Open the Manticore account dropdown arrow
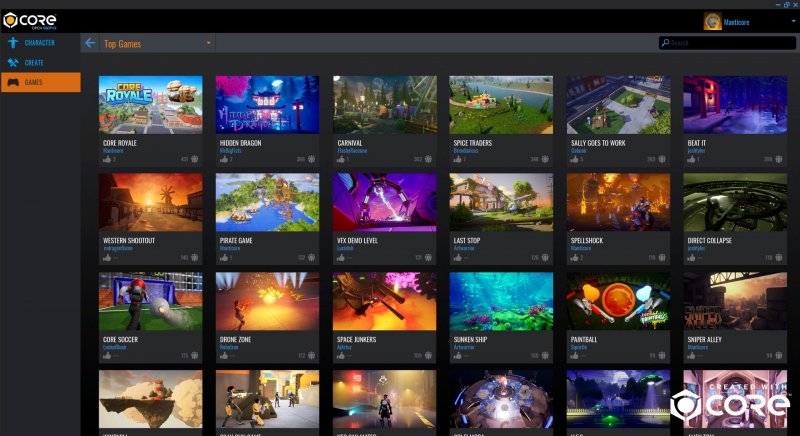 (794, 21)
